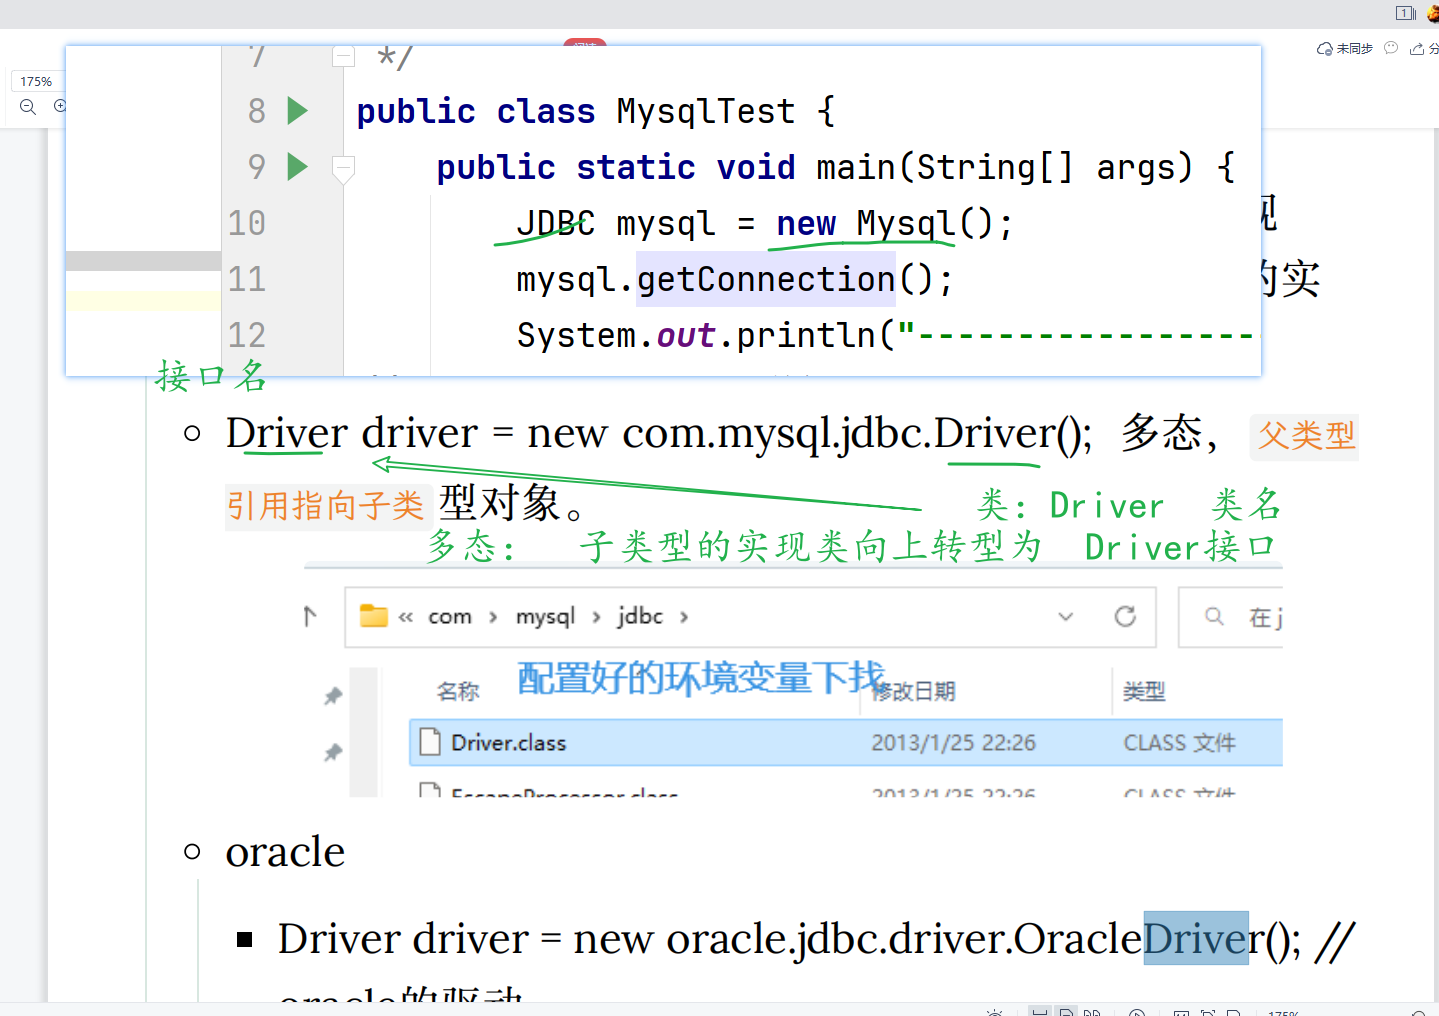The image size is (1439, 1016).
Task: Click the 配置好的环境变量下找 blue annotation
Action: click(701, 678)
